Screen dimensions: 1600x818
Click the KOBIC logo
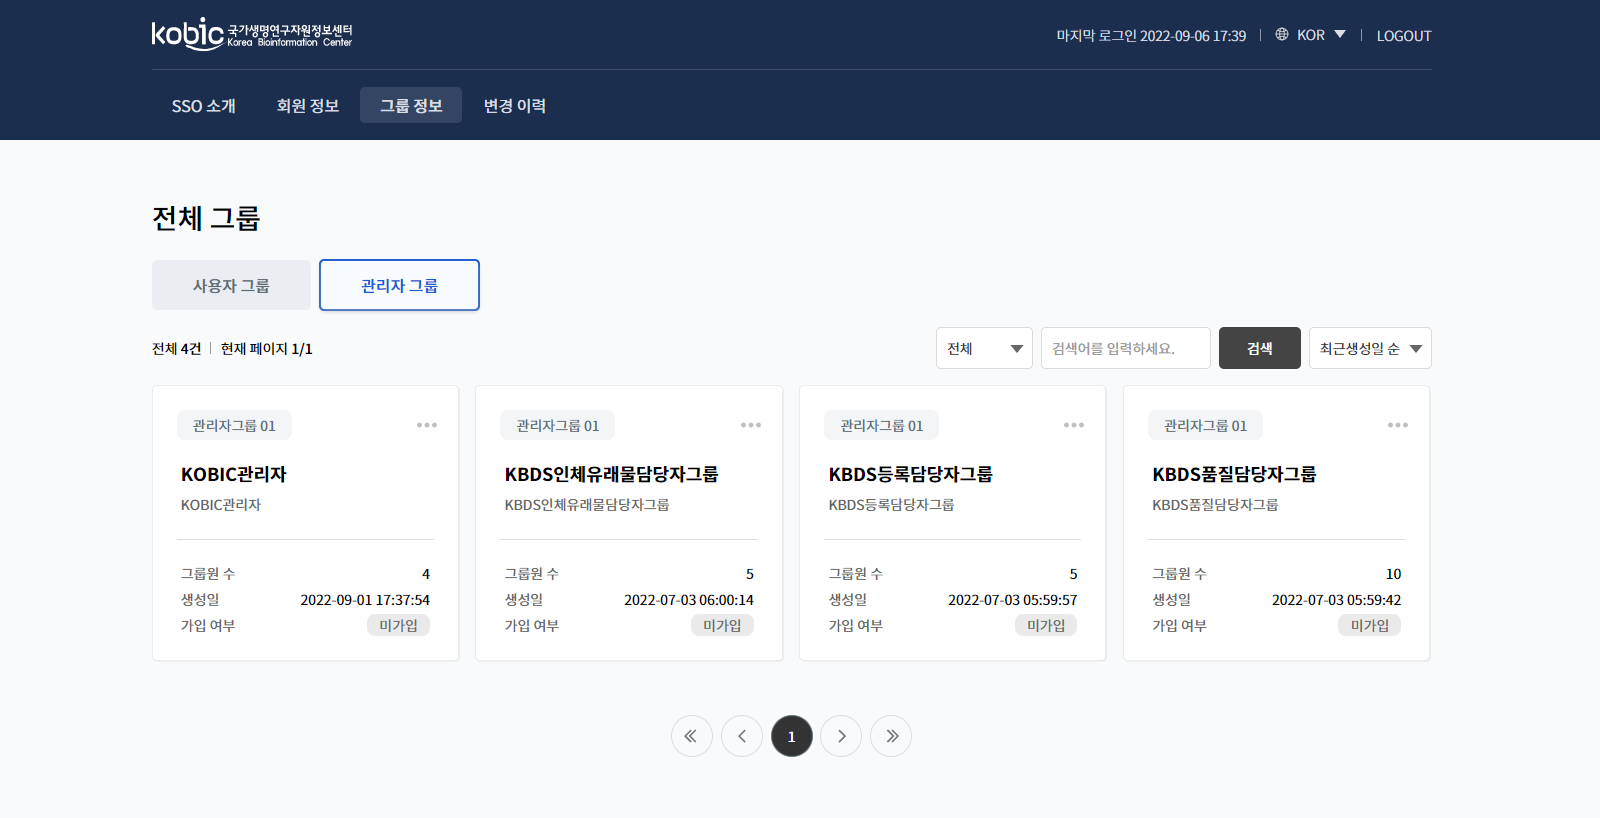pyautogui.click(x=252, y=34)
